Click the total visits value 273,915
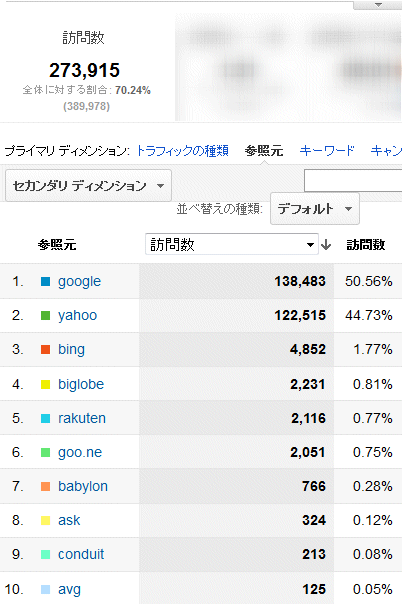Image resolution: width=402 pixels, height=604 pixels. click(x=84, y=70)
